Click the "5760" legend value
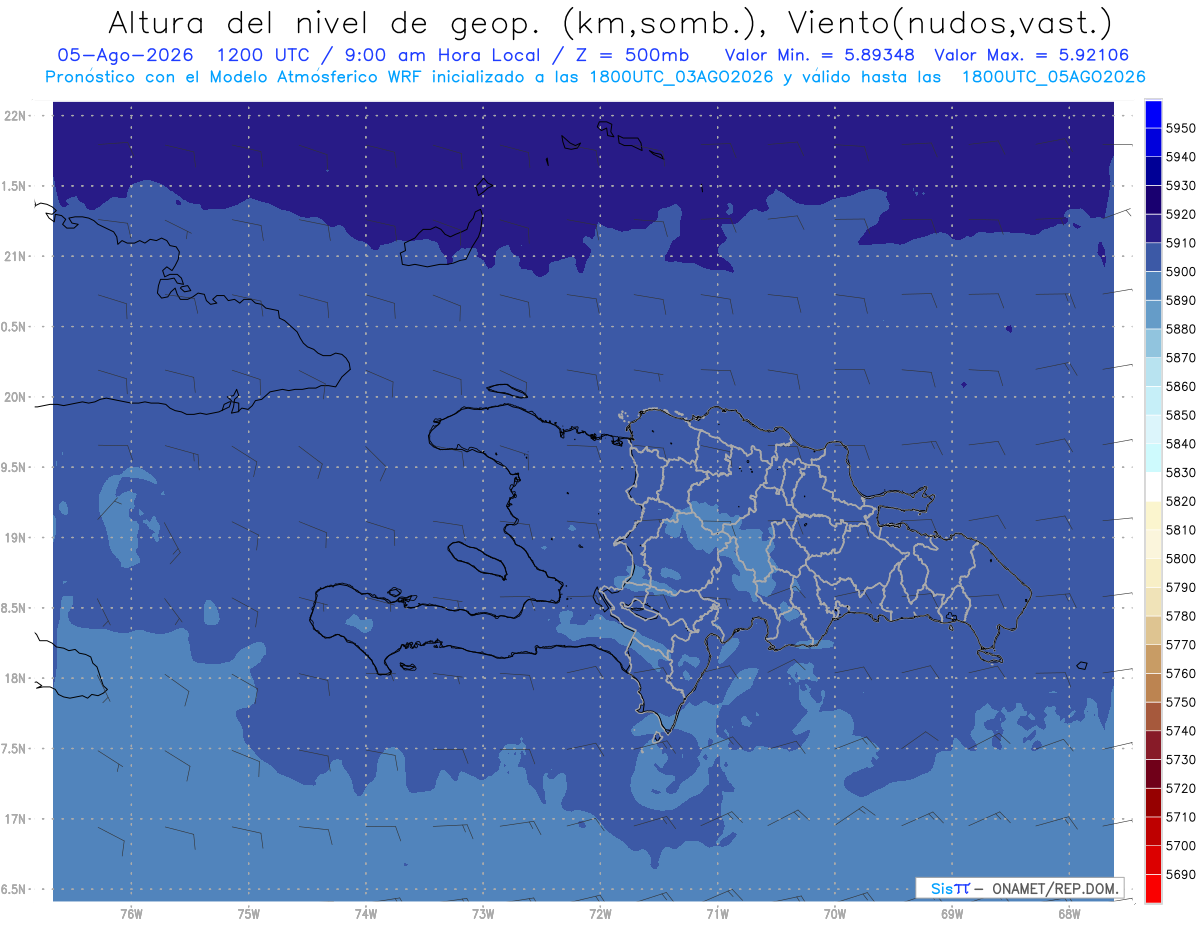Image resolution: width=1200 pixels, height=927 pixels. tap(1181, 673)
